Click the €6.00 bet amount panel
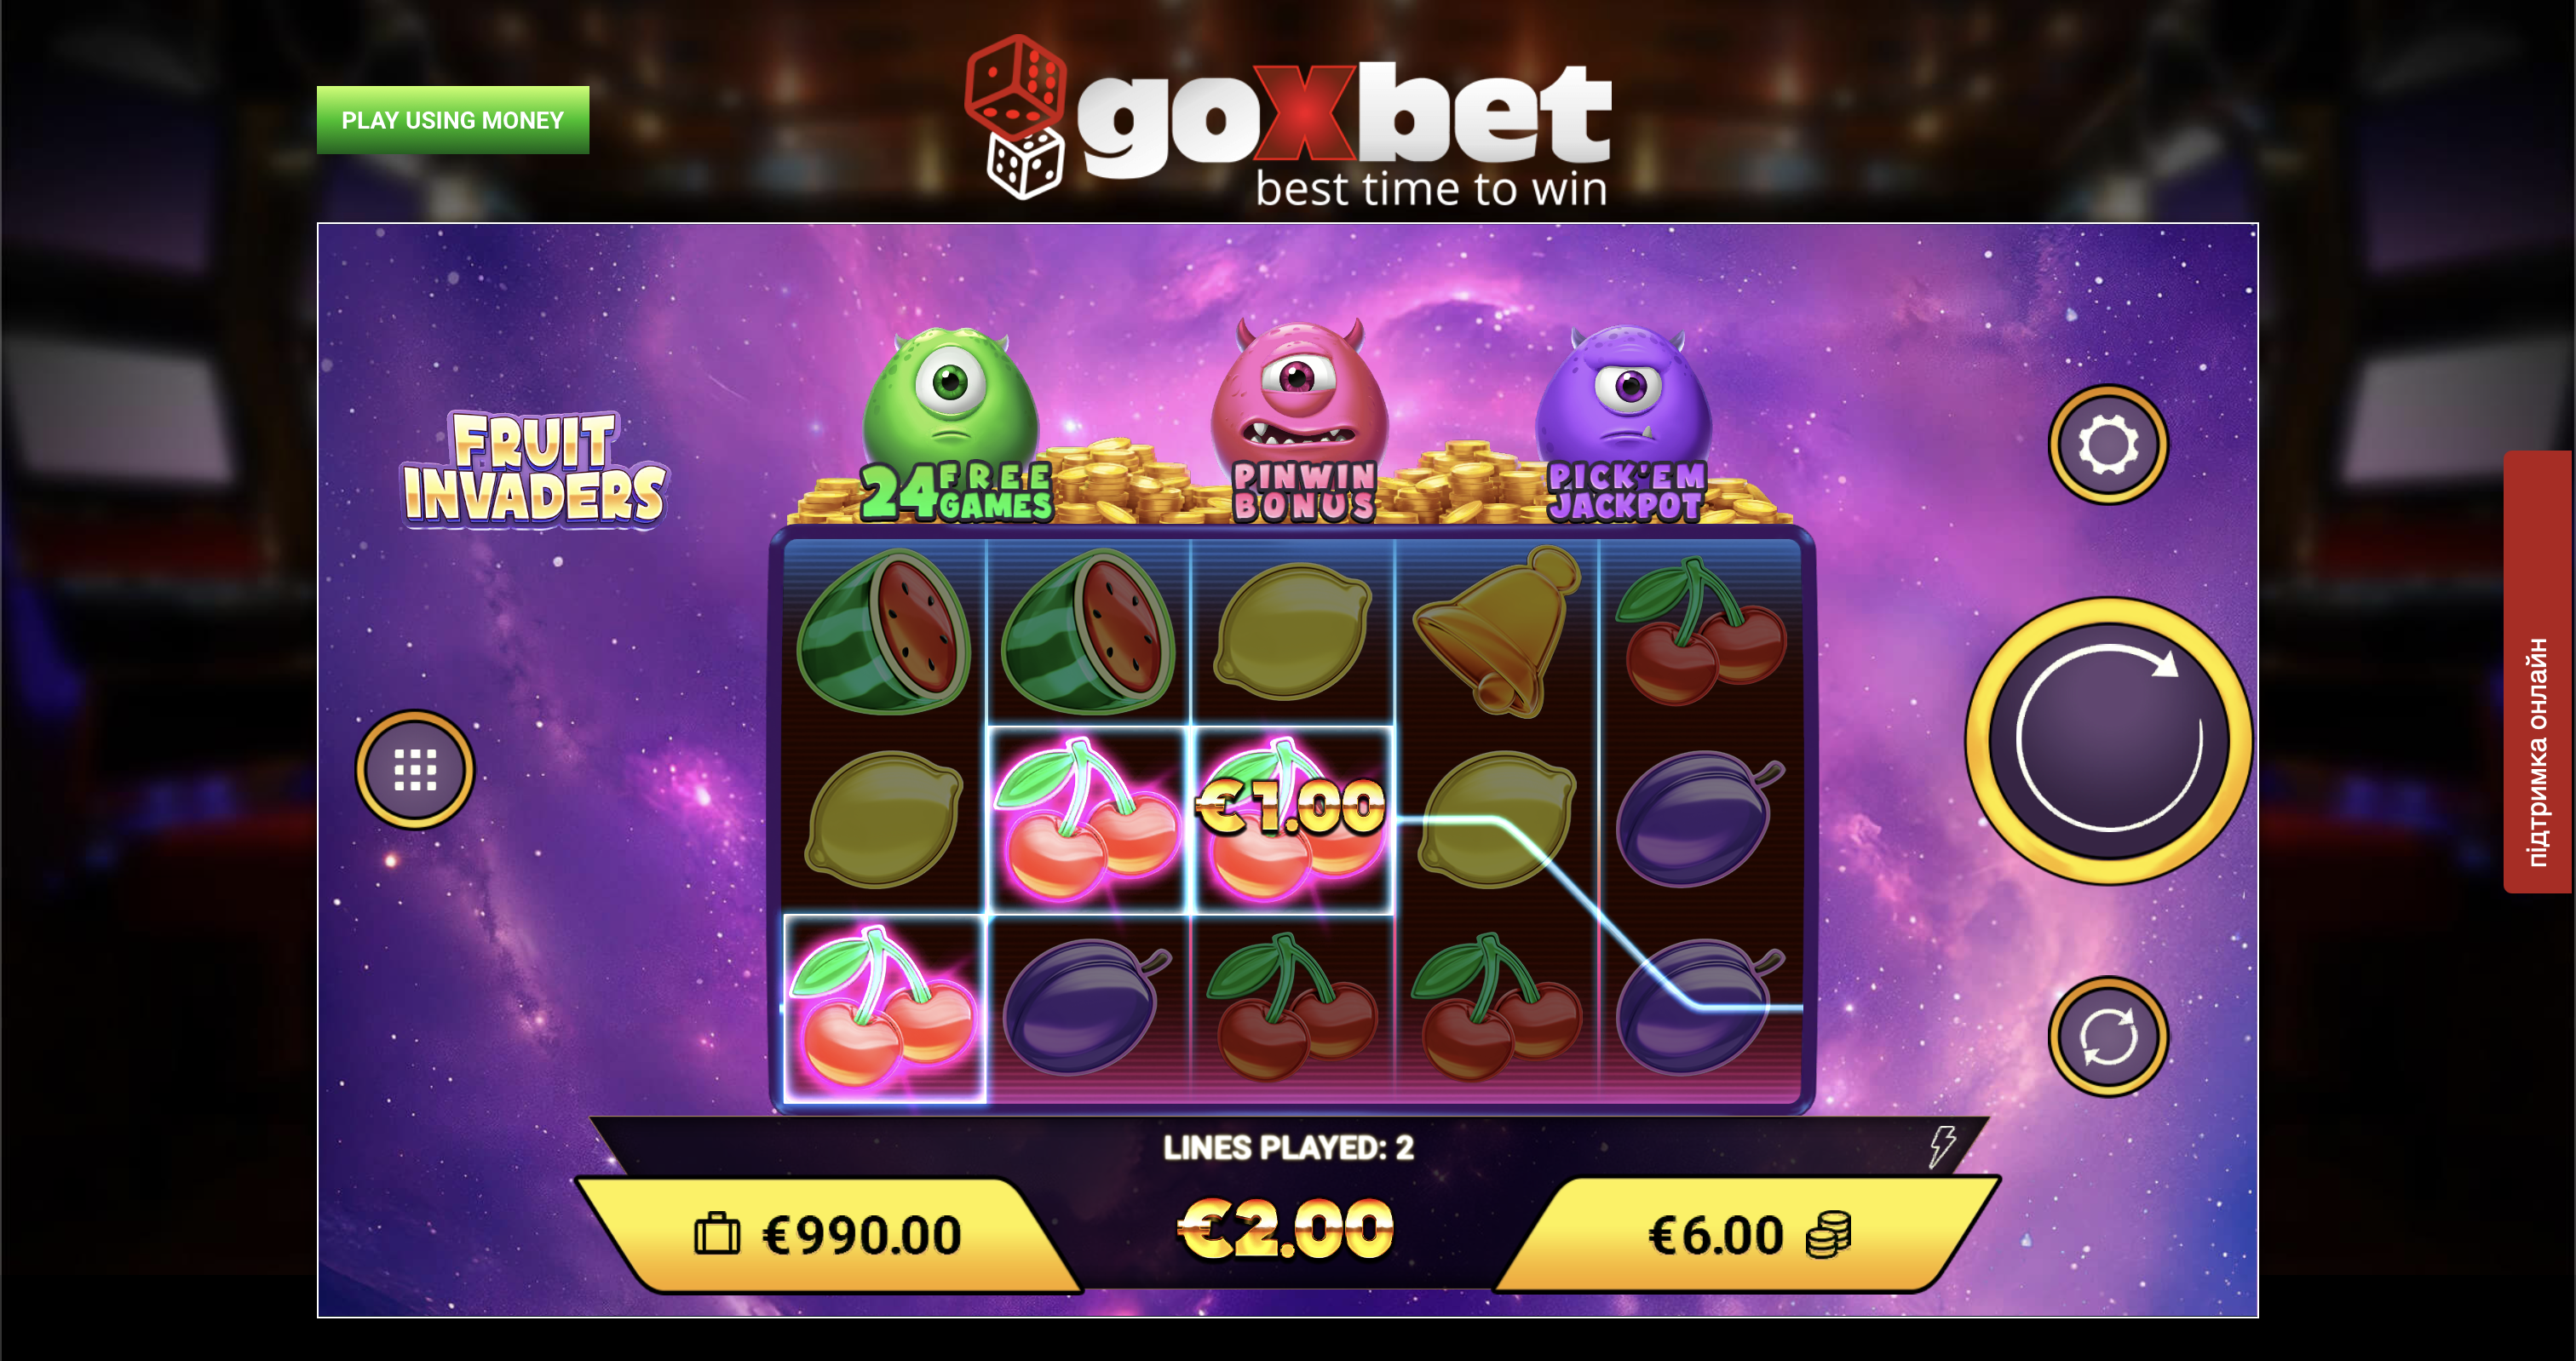 (x=1747, y=1234)
